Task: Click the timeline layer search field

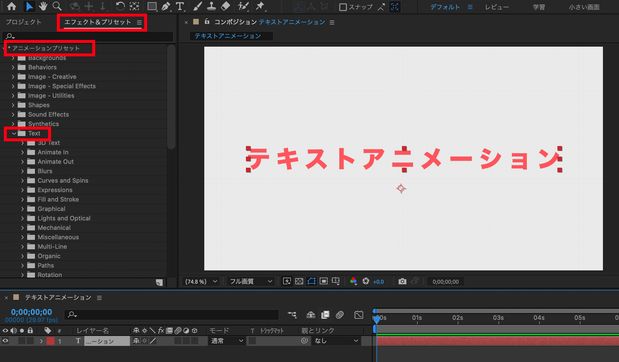Action: tap(172, 315)
